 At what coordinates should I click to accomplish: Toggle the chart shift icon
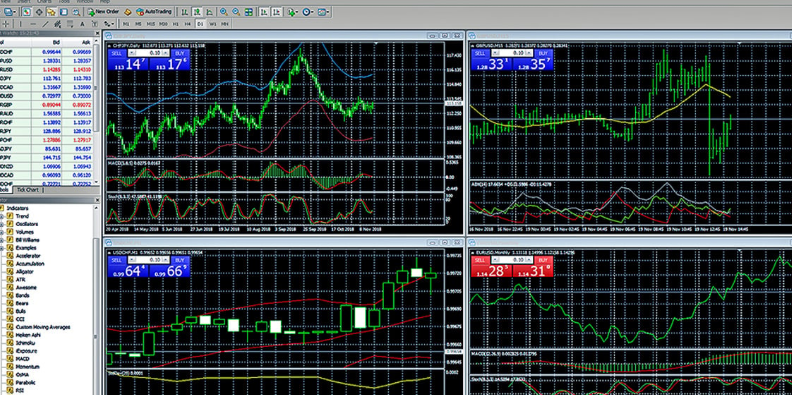click(x=276, y=12)
